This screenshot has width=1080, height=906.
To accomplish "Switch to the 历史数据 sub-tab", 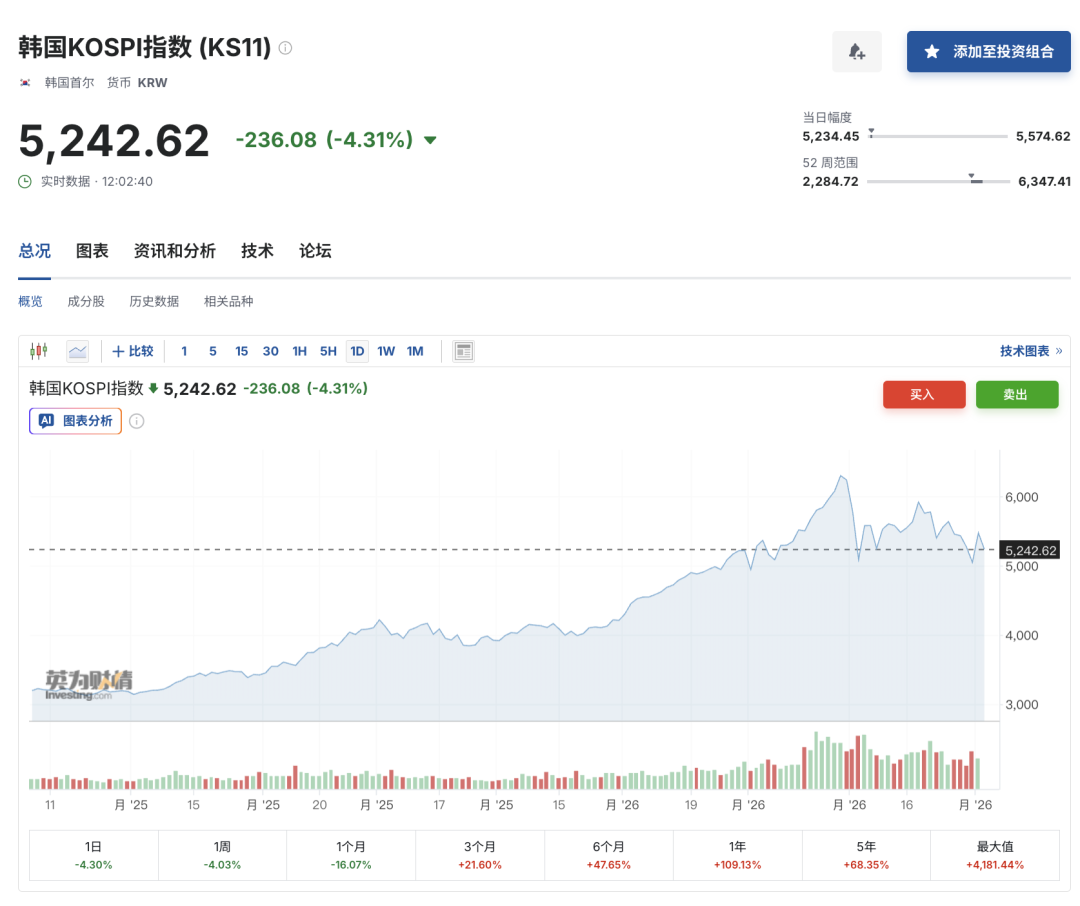I will pos(154,301).
